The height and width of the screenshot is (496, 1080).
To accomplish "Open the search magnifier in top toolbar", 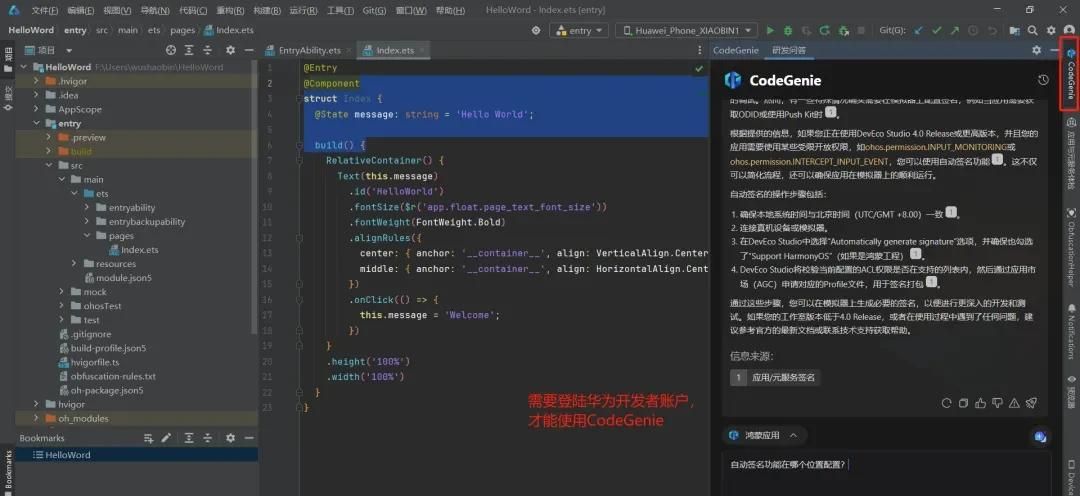I will tap(1032, 30).
